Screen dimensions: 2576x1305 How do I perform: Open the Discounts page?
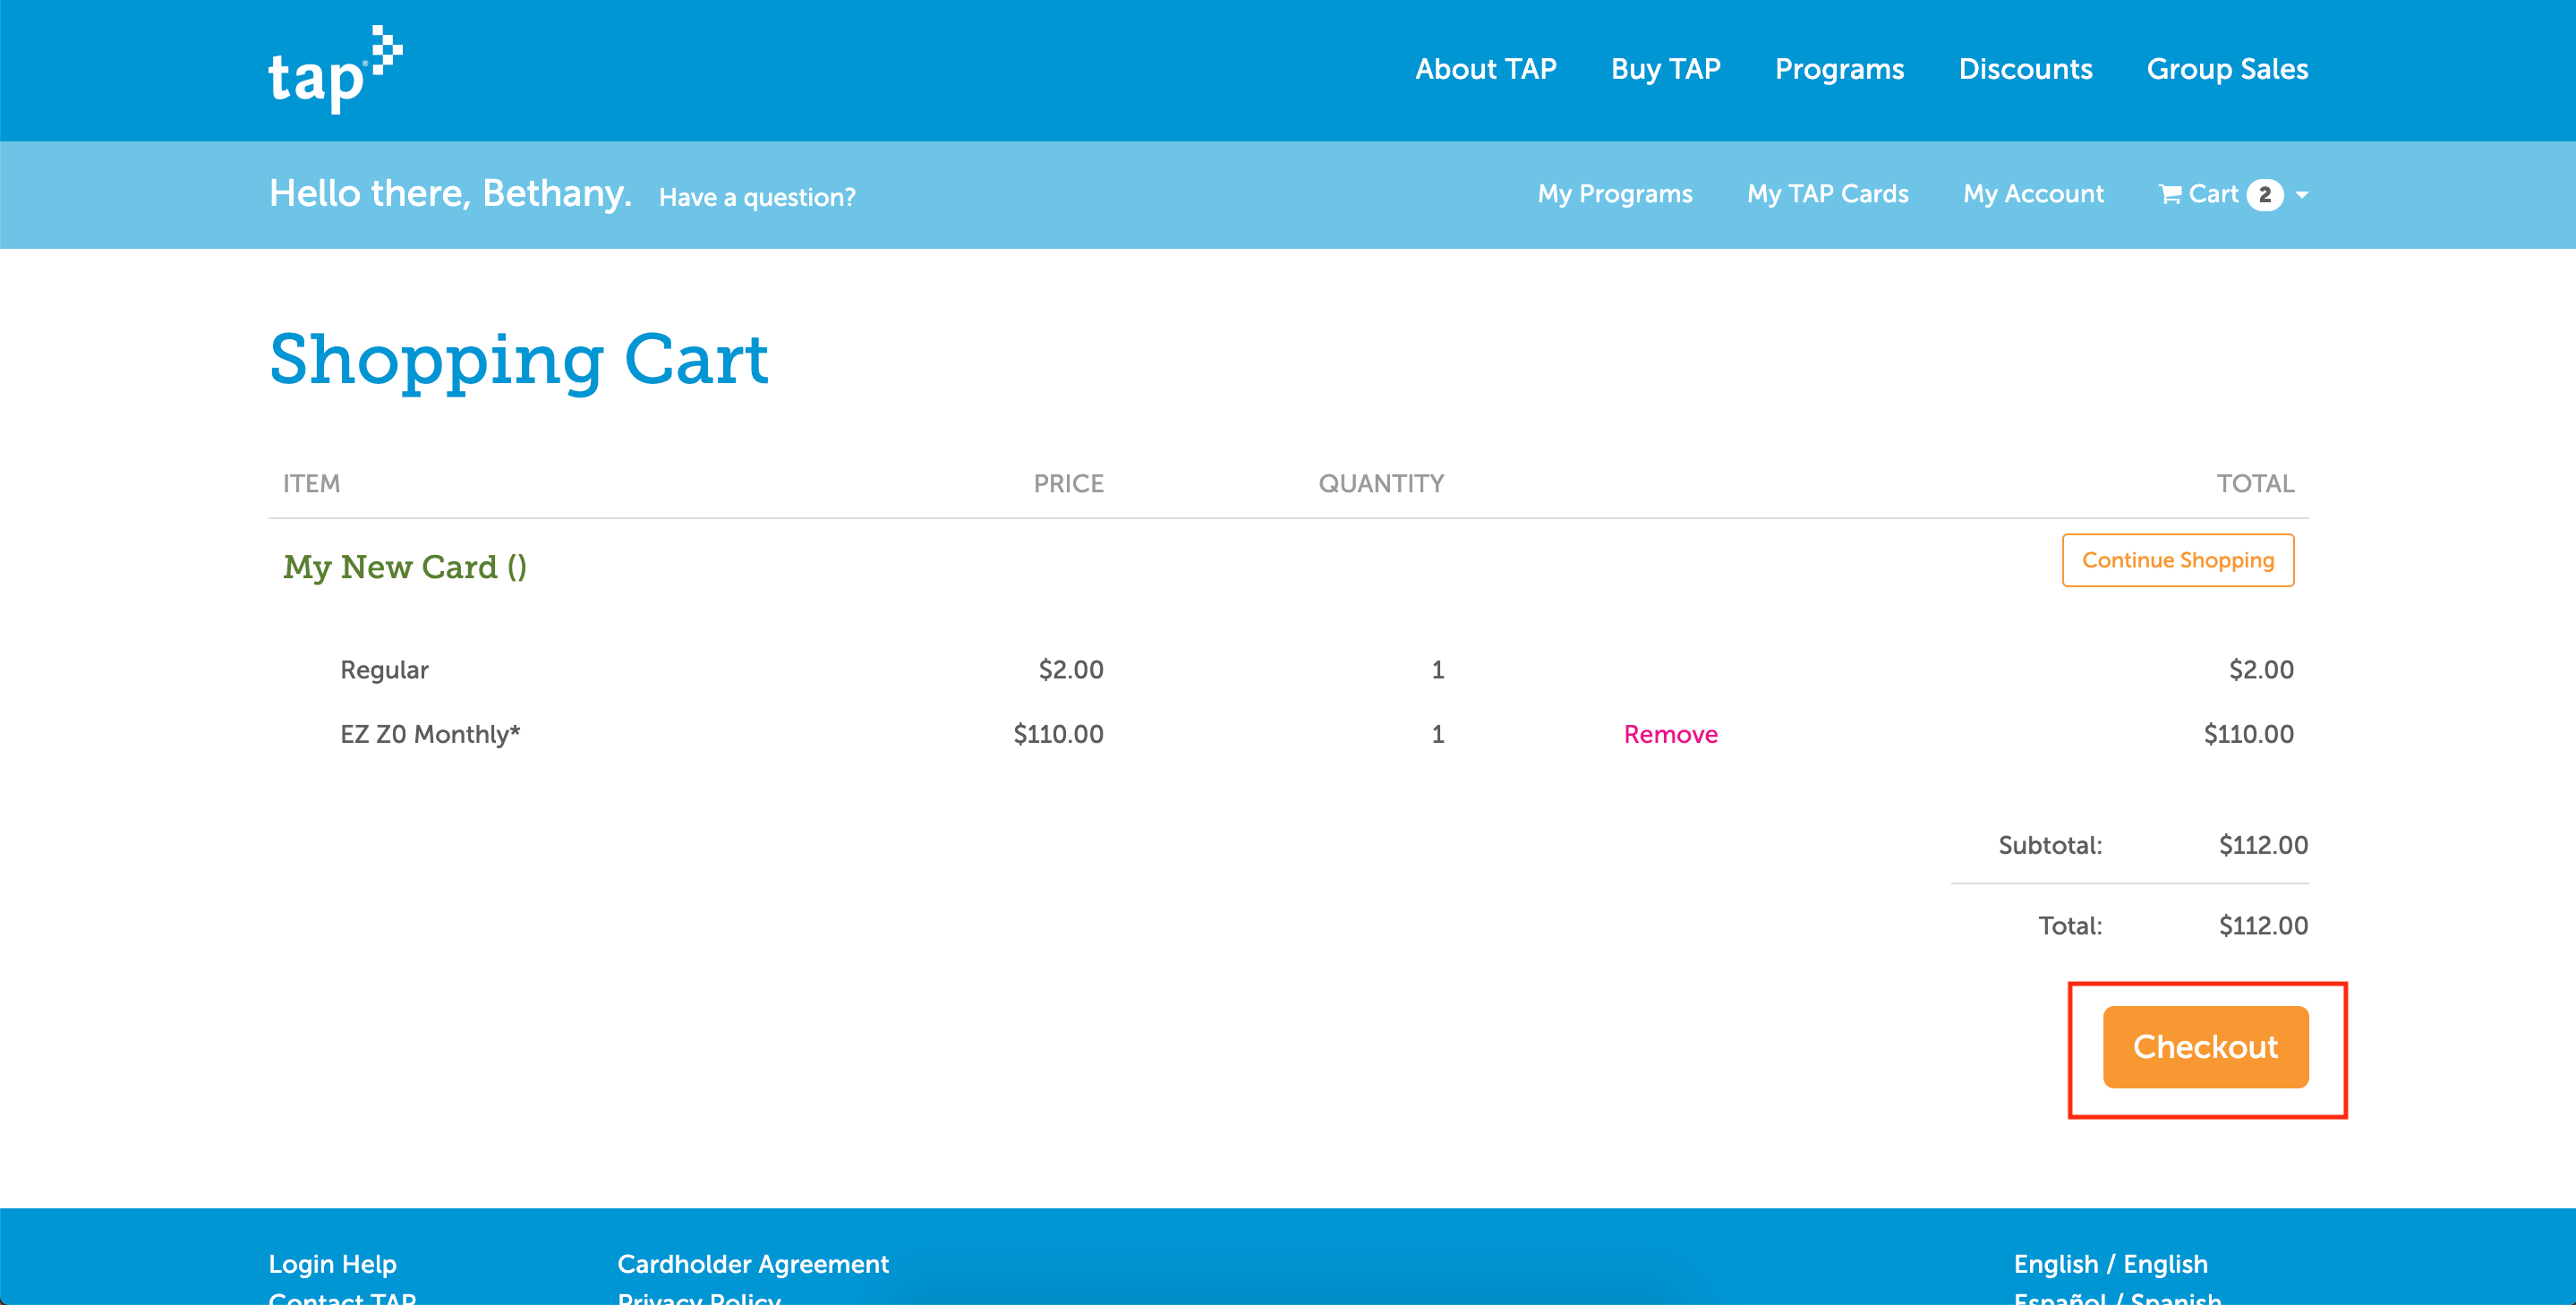coord(2025,69)
